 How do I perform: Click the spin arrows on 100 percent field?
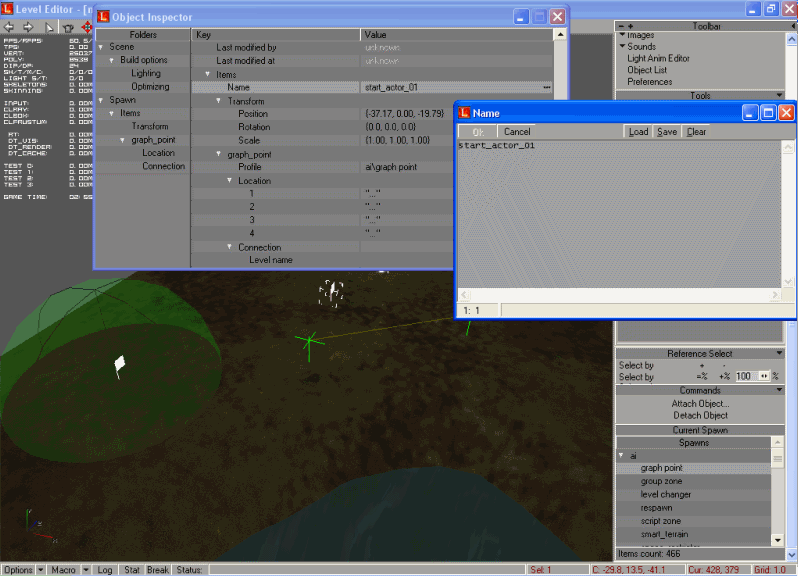[764, 377]
